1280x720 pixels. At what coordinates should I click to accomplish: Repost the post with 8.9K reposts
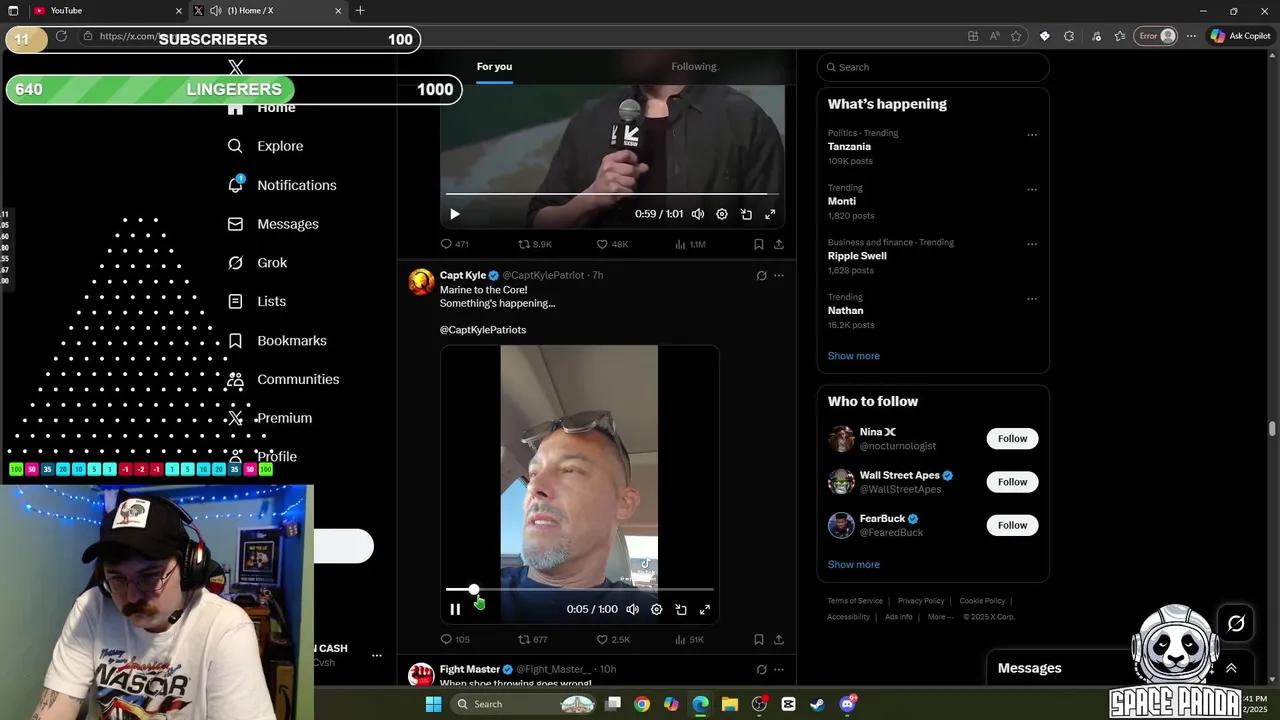coord(535,244)
